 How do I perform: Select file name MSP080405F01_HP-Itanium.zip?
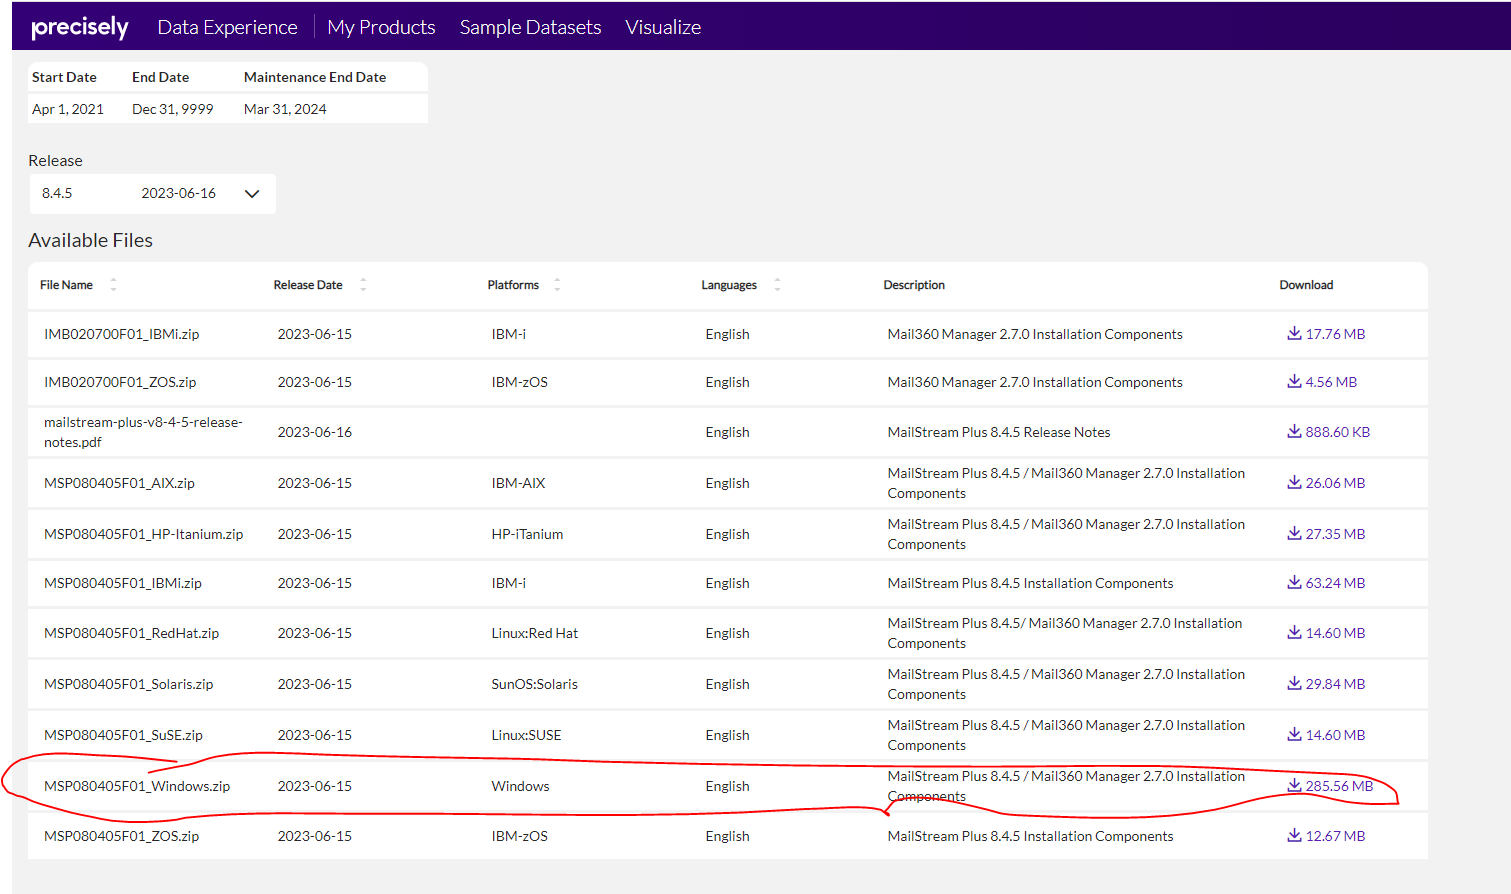click(x=144, y=534)
